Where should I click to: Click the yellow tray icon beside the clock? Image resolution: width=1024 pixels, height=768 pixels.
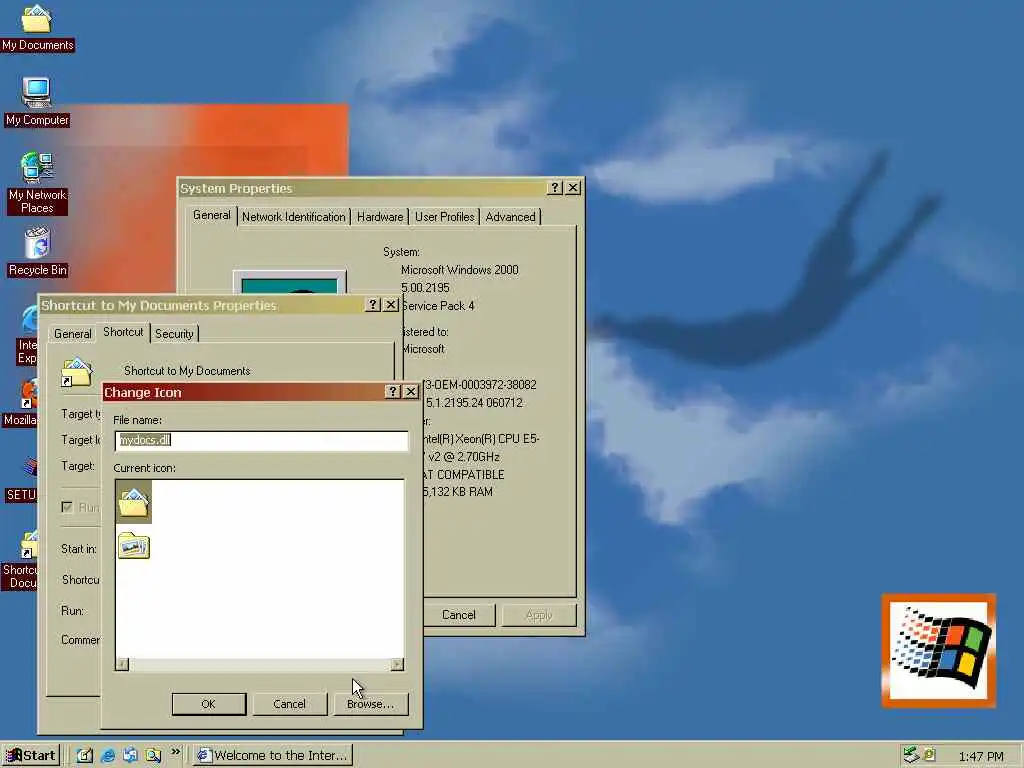[x=930, y=755]
